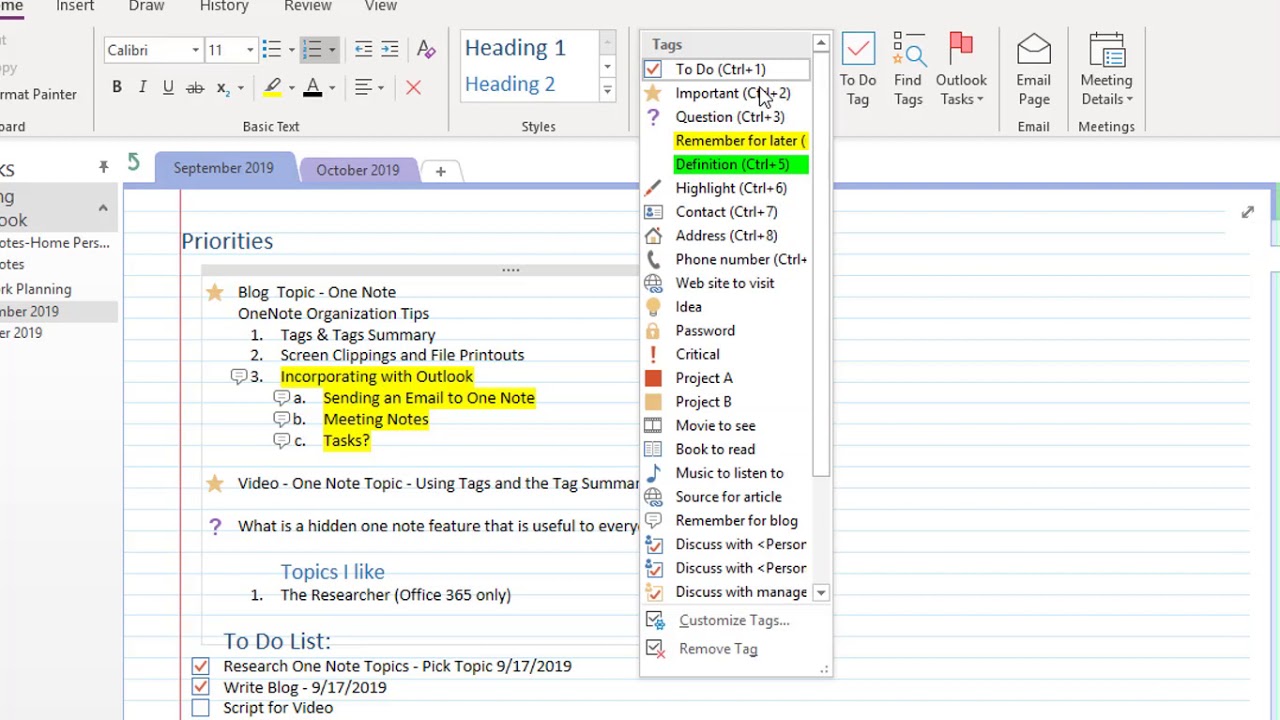Image resolution: width=1280 pixels, height=720 pixels.
Task: Open the font size dropdown
Action: [x=250, y=50]
